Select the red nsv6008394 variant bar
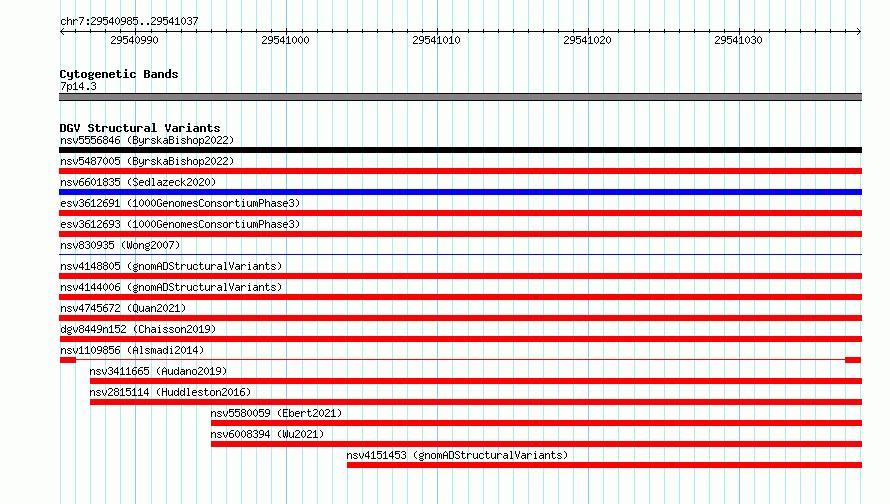The width and height of the screenshot is (890, 504). 536,444
